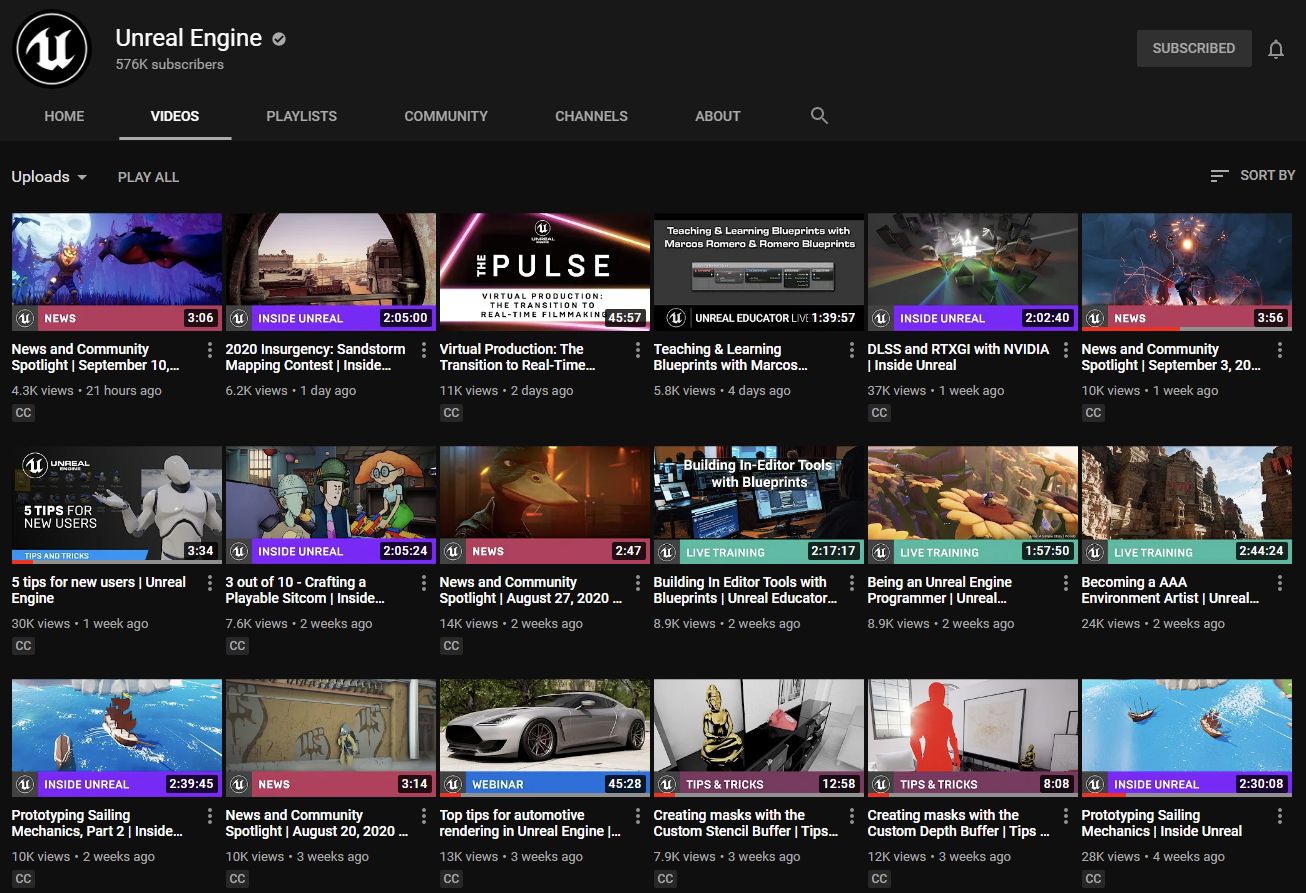Toggle the Subscribed button

coord(1193,48)
